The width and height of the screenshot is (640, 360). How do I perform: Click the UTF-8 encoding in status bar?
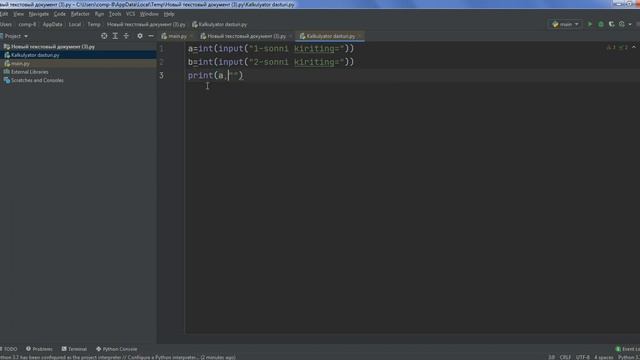tap(583, 357)
